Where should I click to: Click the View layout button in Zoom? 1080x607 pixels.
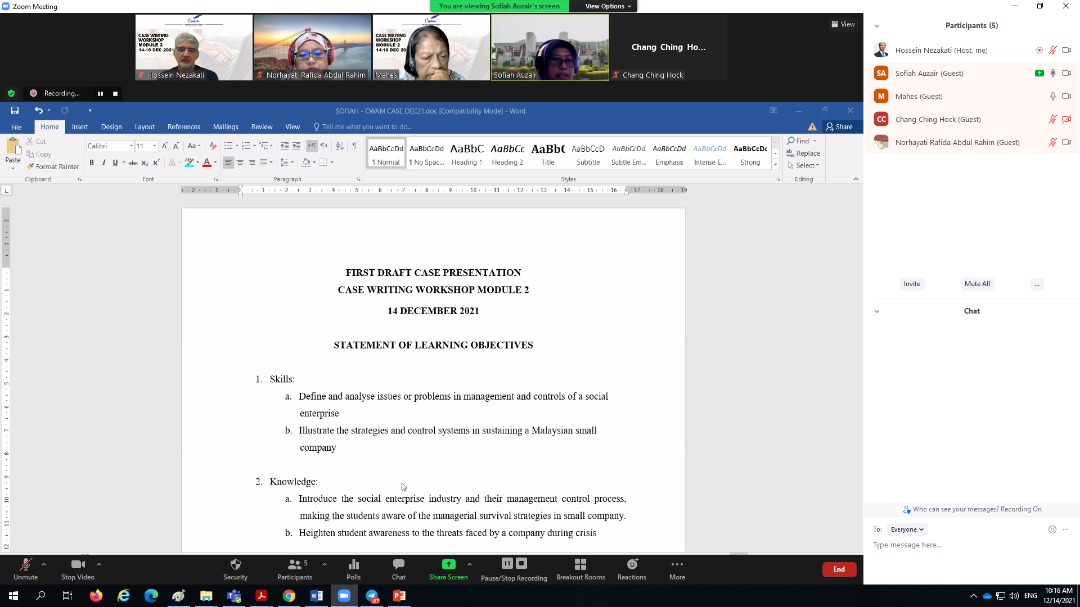843,24
